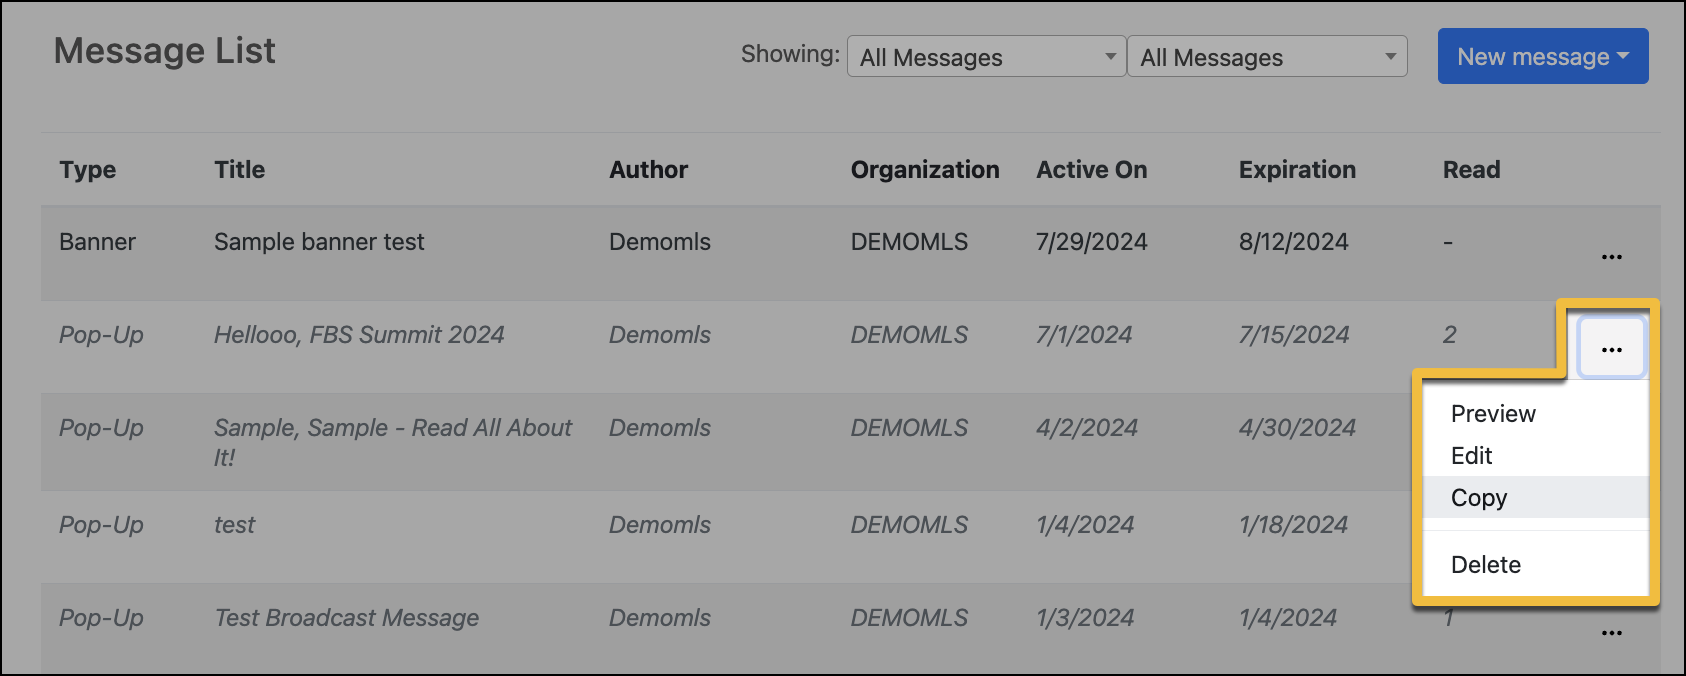Click the Author column header
1686x676 pixels.
click(x=649, y=170)
